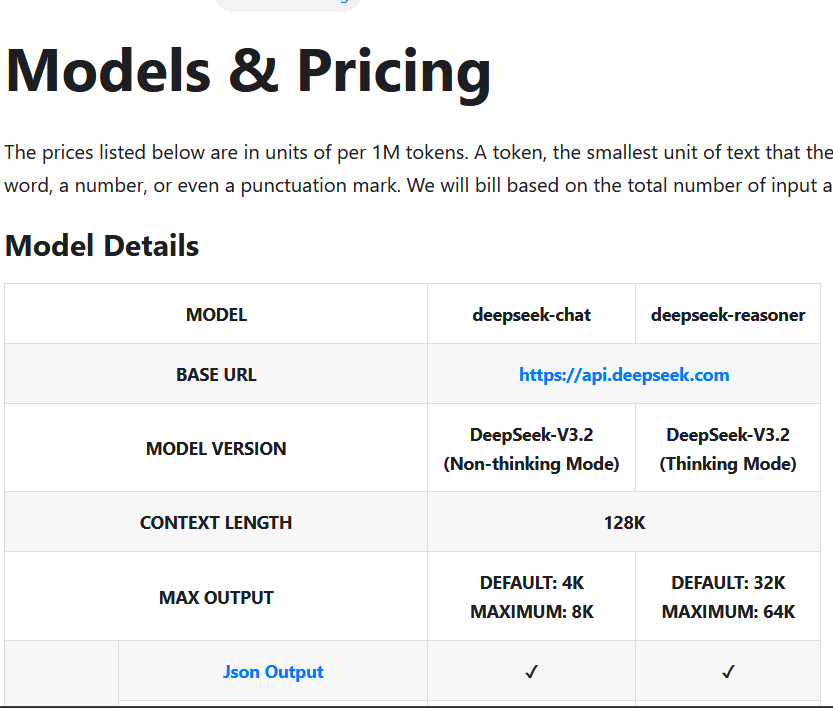
Task: Select the deepseek-reasoner column header
Action: tap(728, 315)
